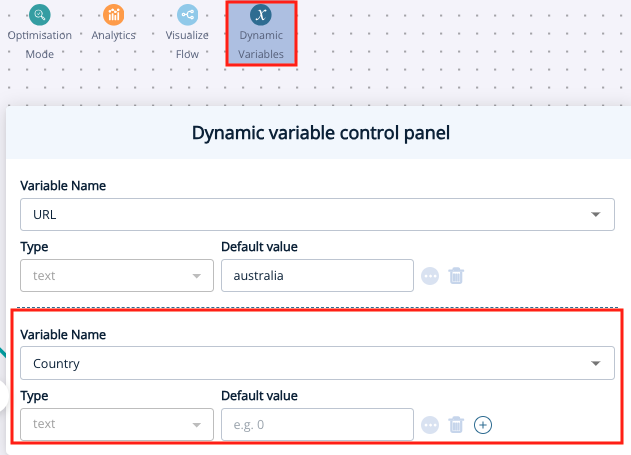Add new variable with plus icon
This screenshot has height=455, width=631.
pyautogui.click(x=483, y=425)
